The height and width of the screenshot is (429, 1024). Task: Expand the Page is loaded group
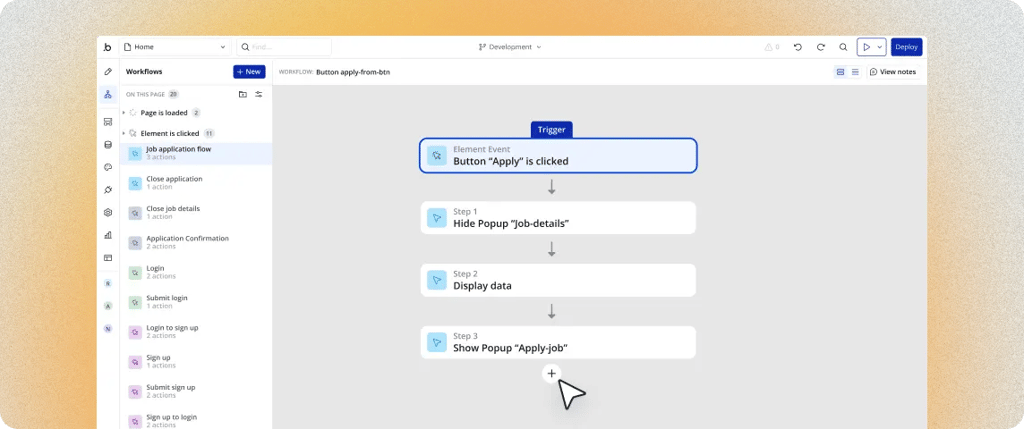click(x=124, y=113)
